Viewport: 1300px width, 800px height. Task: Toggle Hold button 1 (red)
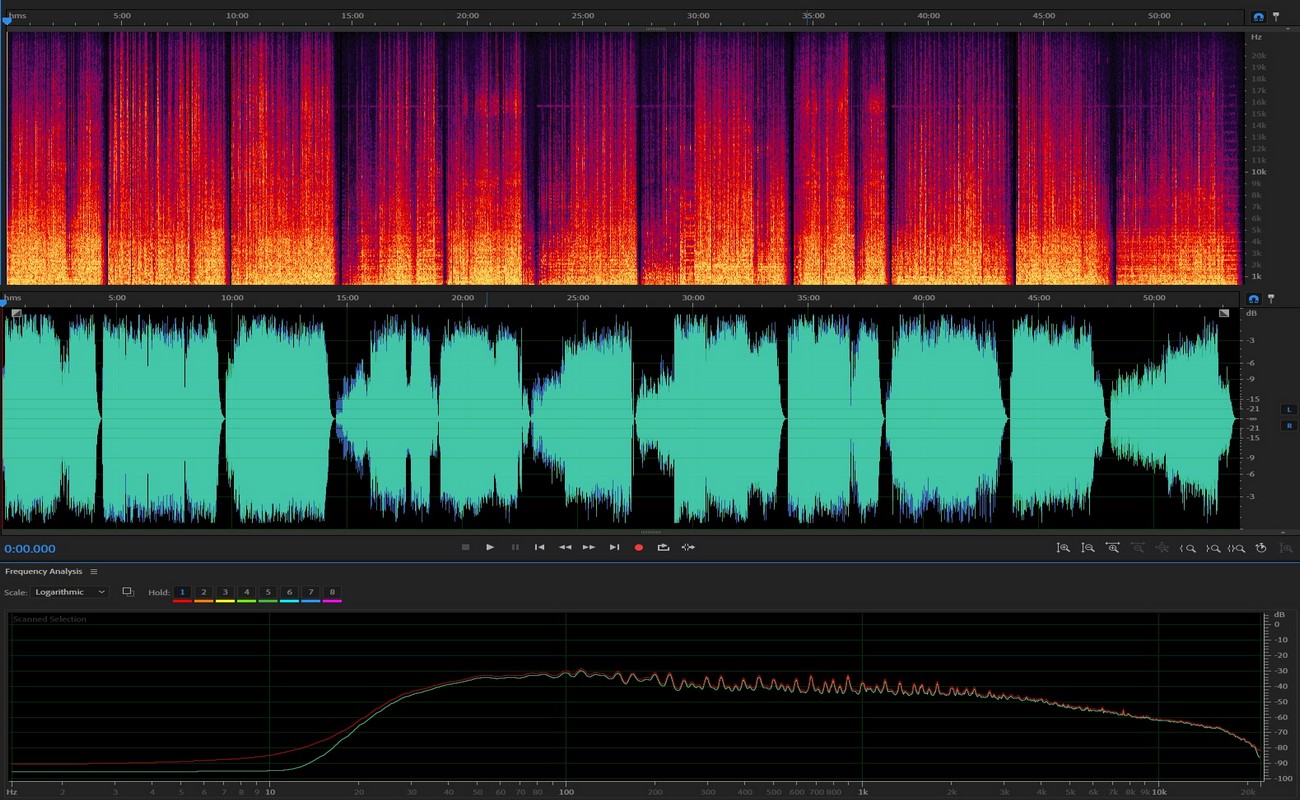click(182, 593)
